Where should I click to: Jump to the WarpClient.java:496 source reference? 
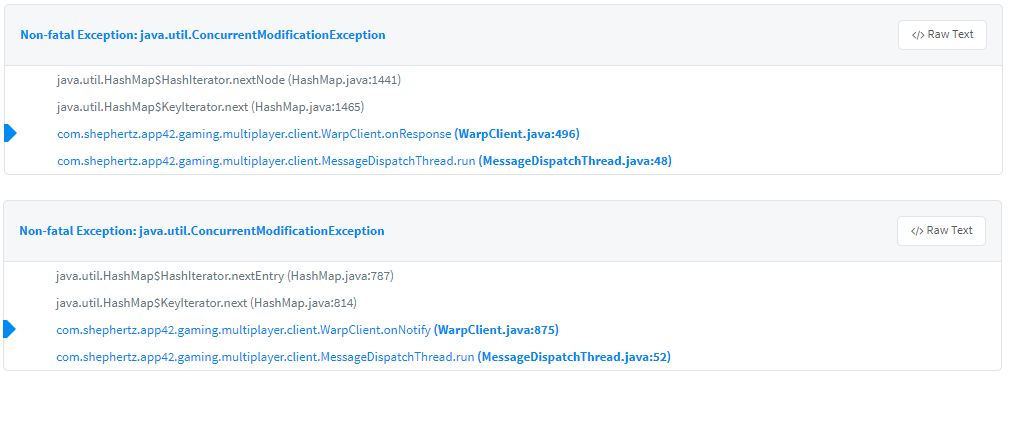point(517,134)
